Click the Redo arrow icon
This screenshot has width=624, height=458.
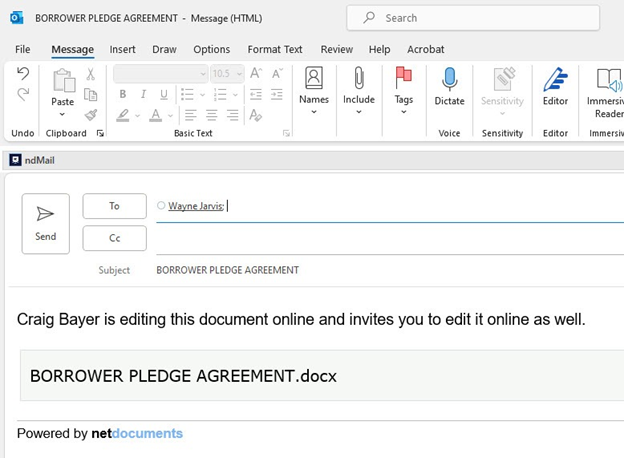(23, 94)
